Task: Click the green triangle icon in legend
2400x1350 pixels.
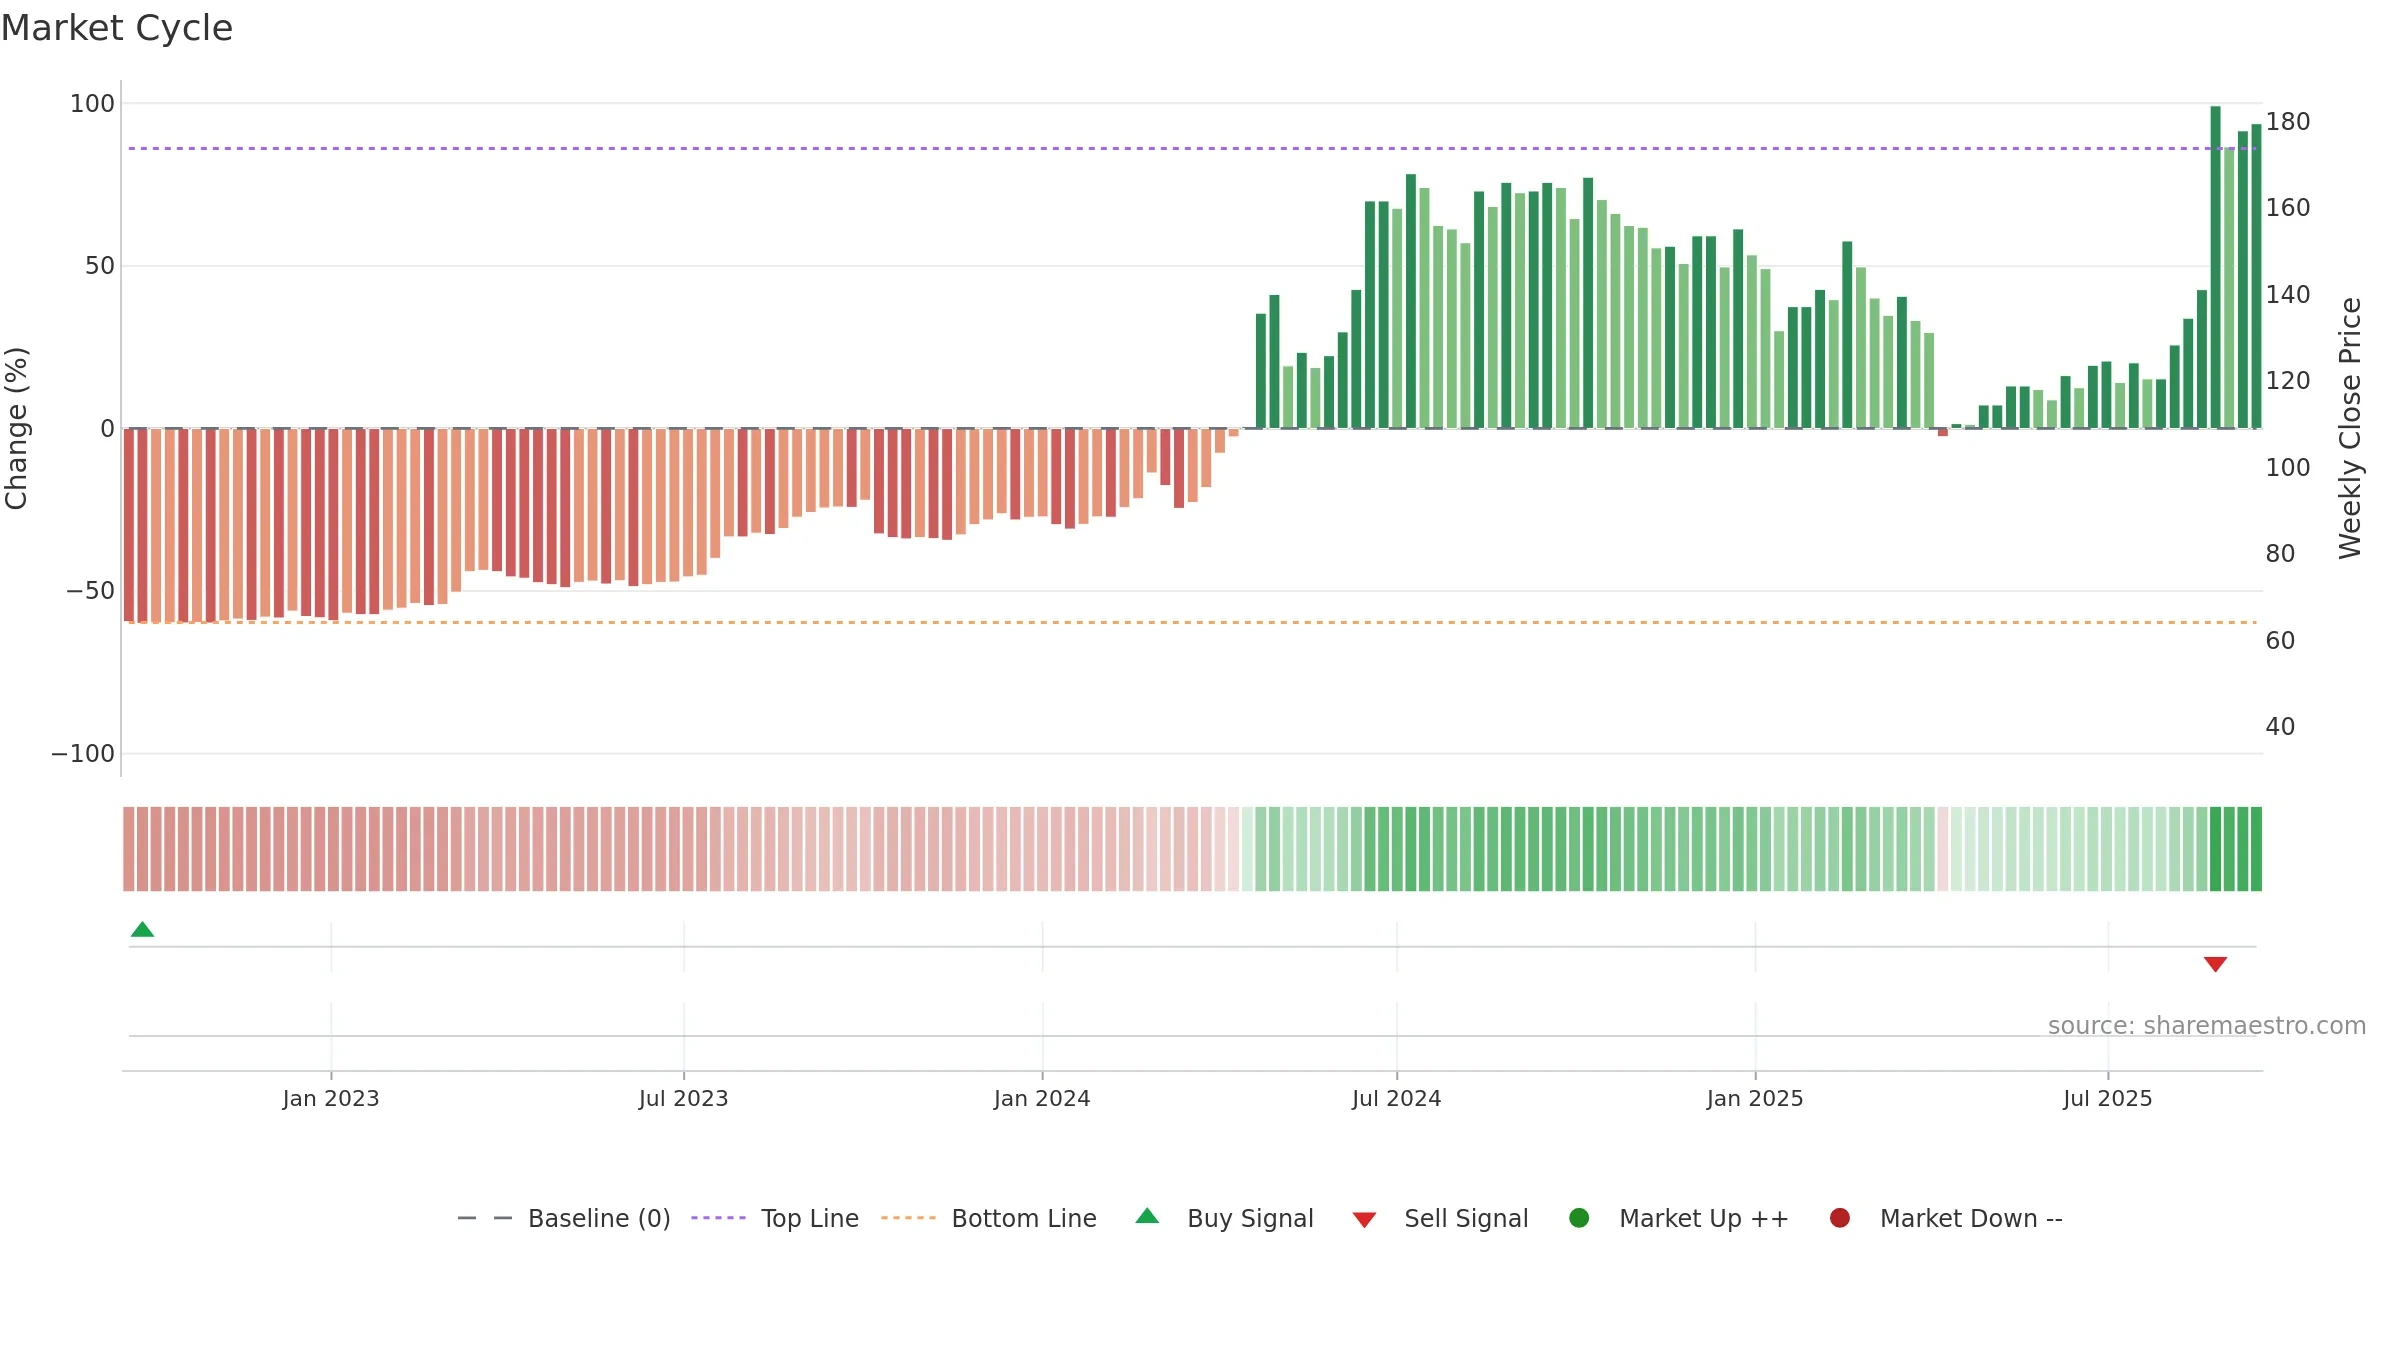Action: tap(1147, 1216)
